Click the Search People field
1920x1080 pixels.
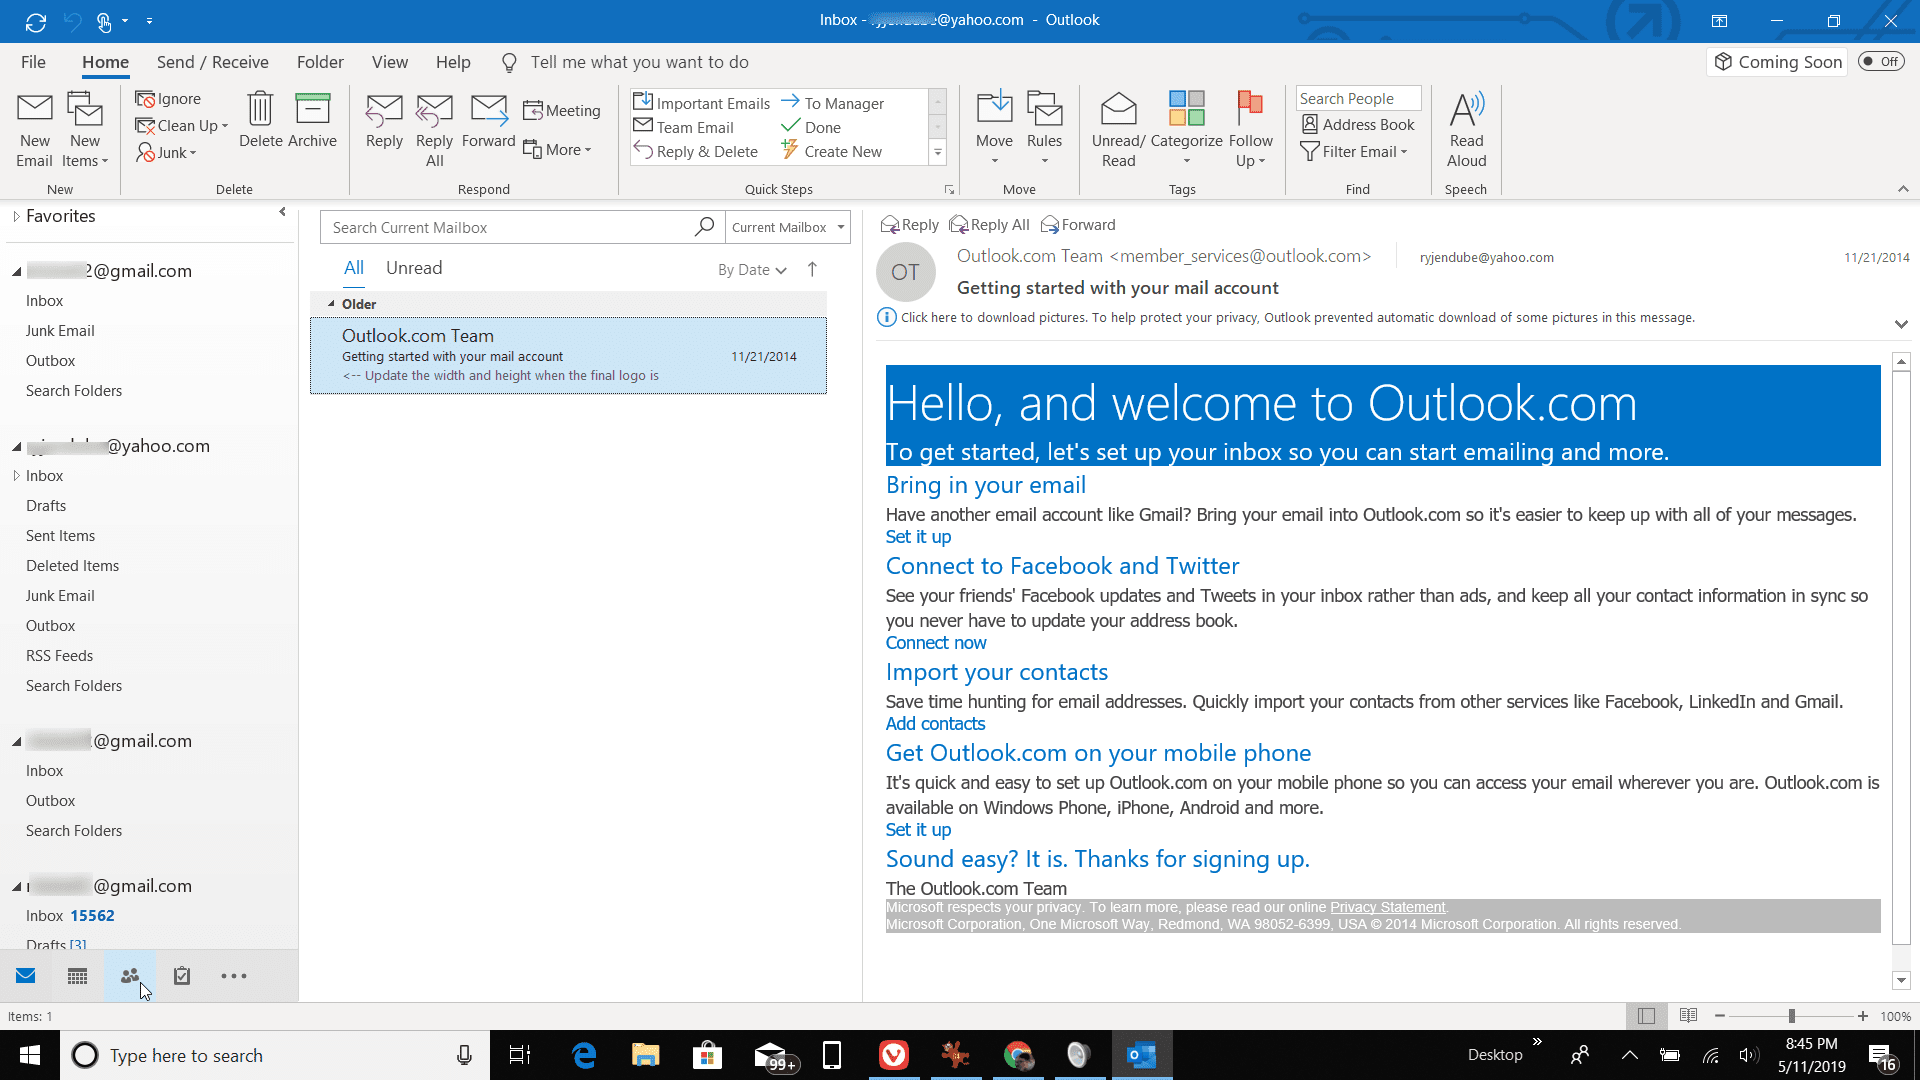click(1358, 98)
